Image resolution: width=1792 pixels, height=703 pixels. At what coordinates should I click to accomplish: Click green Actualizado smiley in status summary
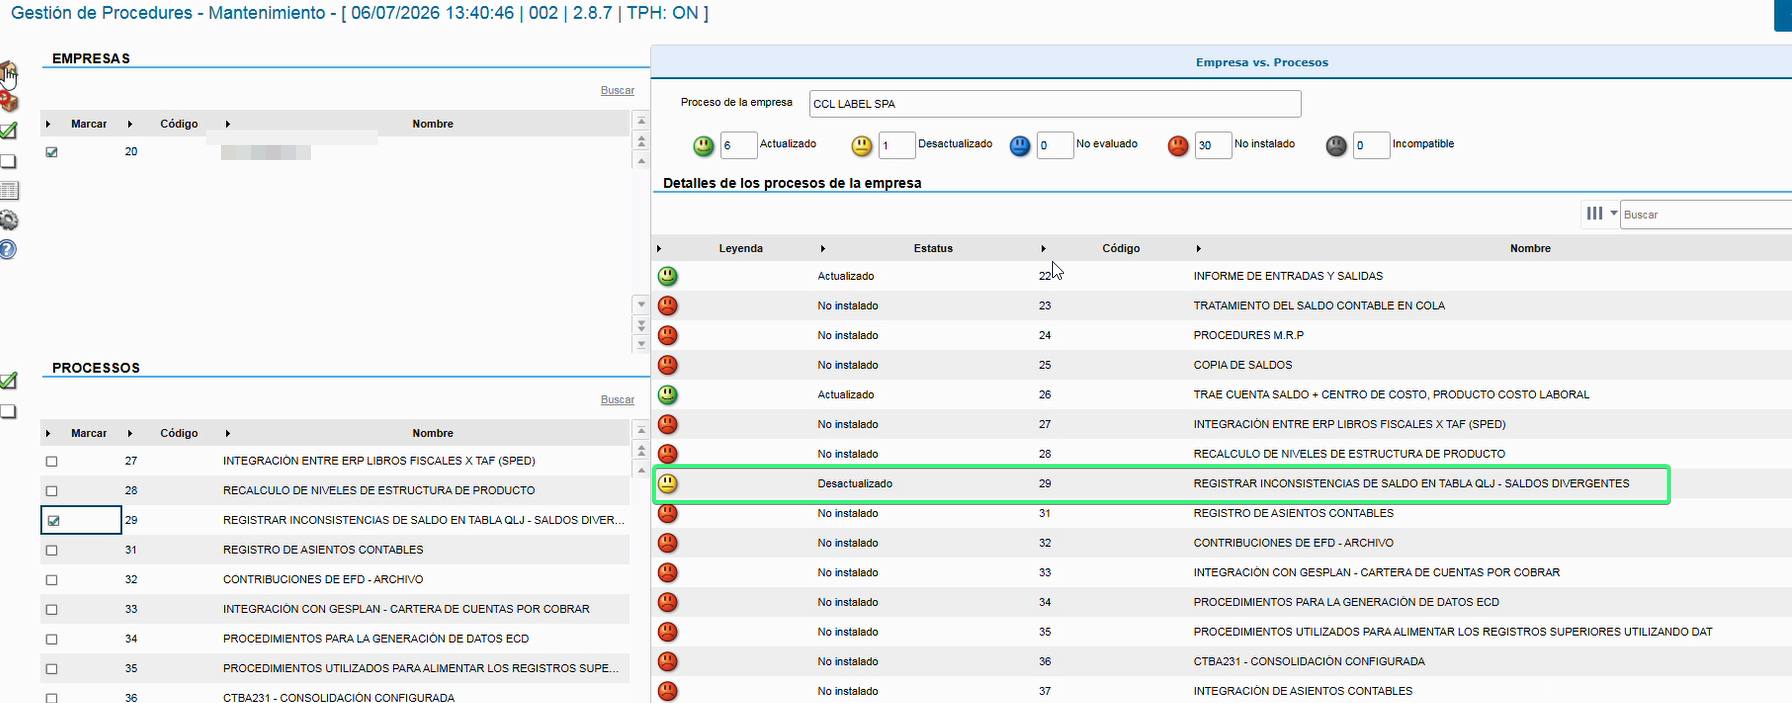tap(704, 146)
